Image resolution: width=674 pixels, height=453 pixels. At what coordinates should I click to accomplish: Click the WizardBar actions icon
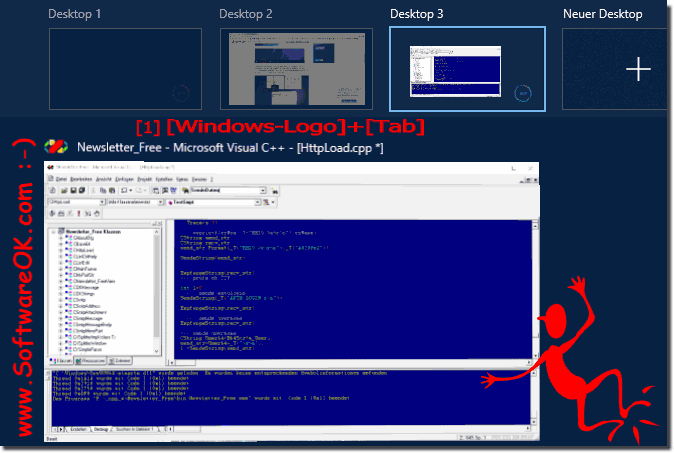click(266, 202)
